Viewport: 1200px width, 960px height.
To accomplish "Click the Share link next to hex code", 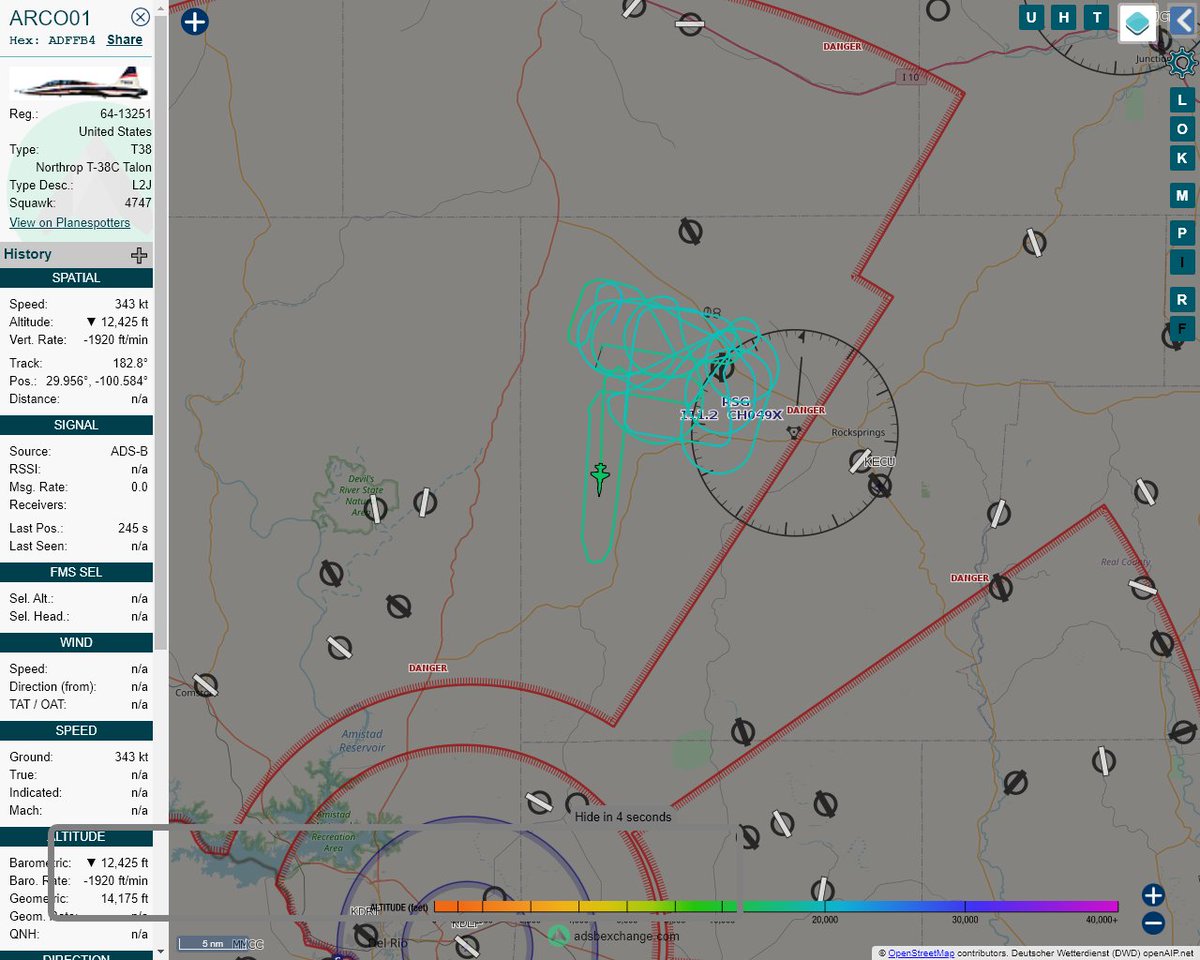I will pos(125,40).
